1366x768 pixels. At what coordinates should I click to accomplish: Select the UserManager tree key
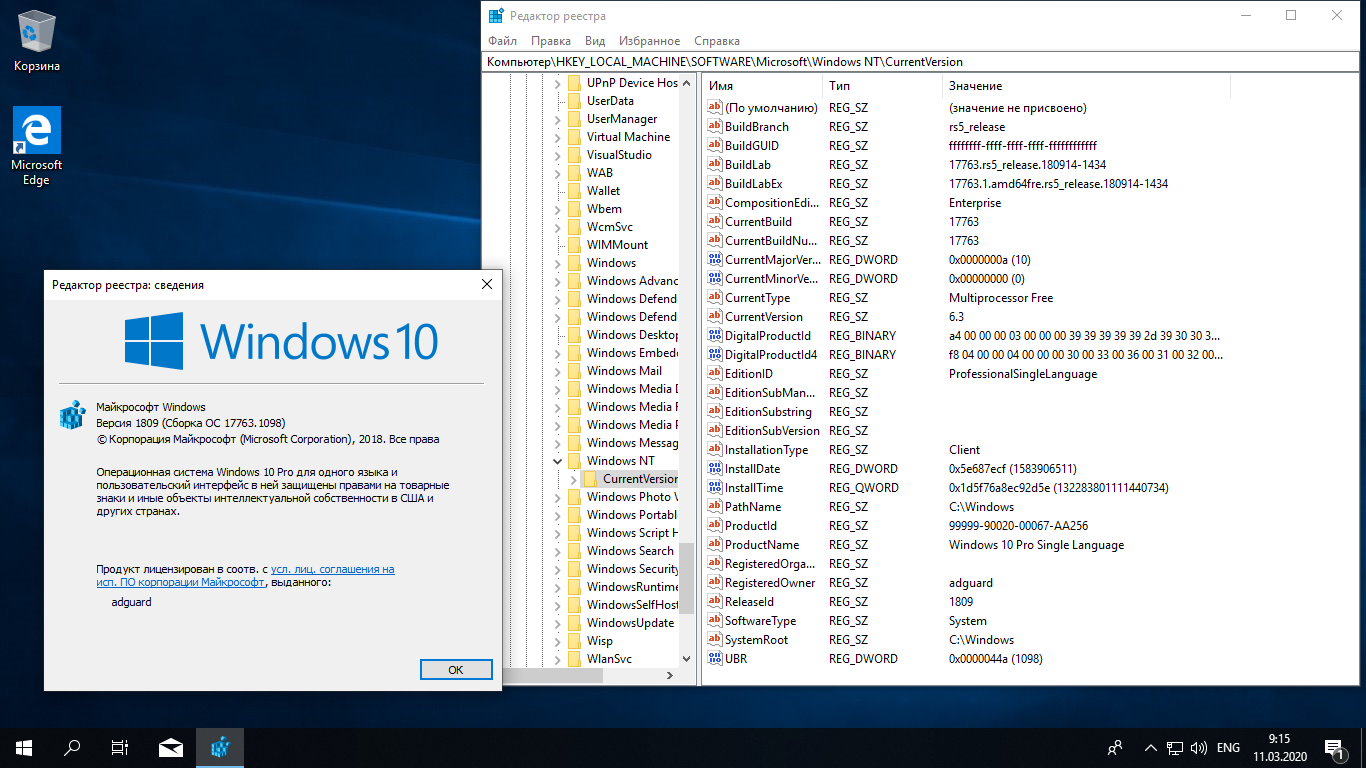622,119
